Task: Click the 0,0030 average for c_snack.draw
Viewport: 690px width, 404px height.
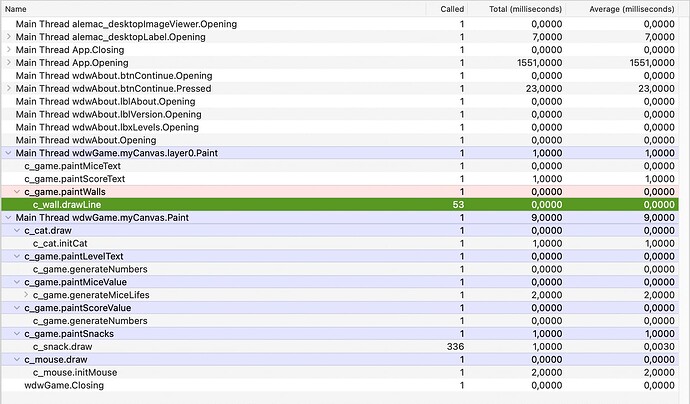Action: [659, 347]
